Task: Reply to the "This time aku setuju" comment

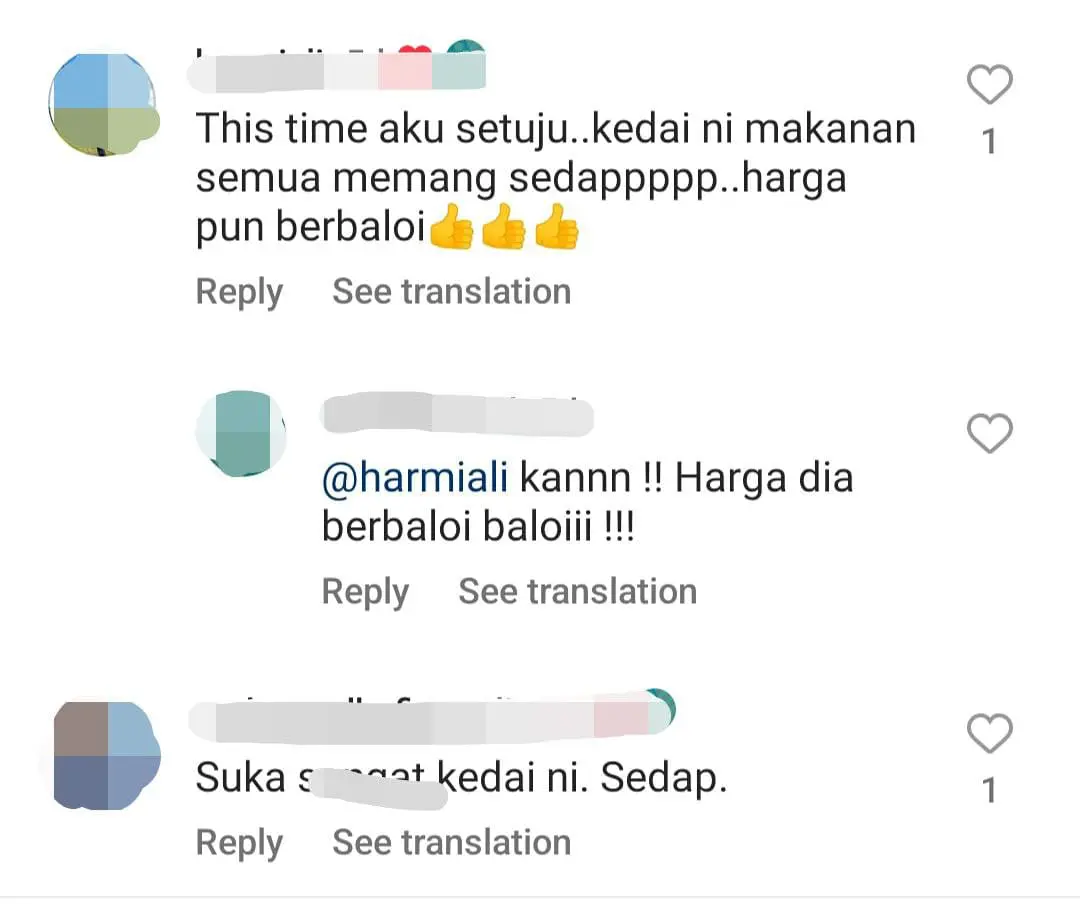Action: [x=239, y=292]
